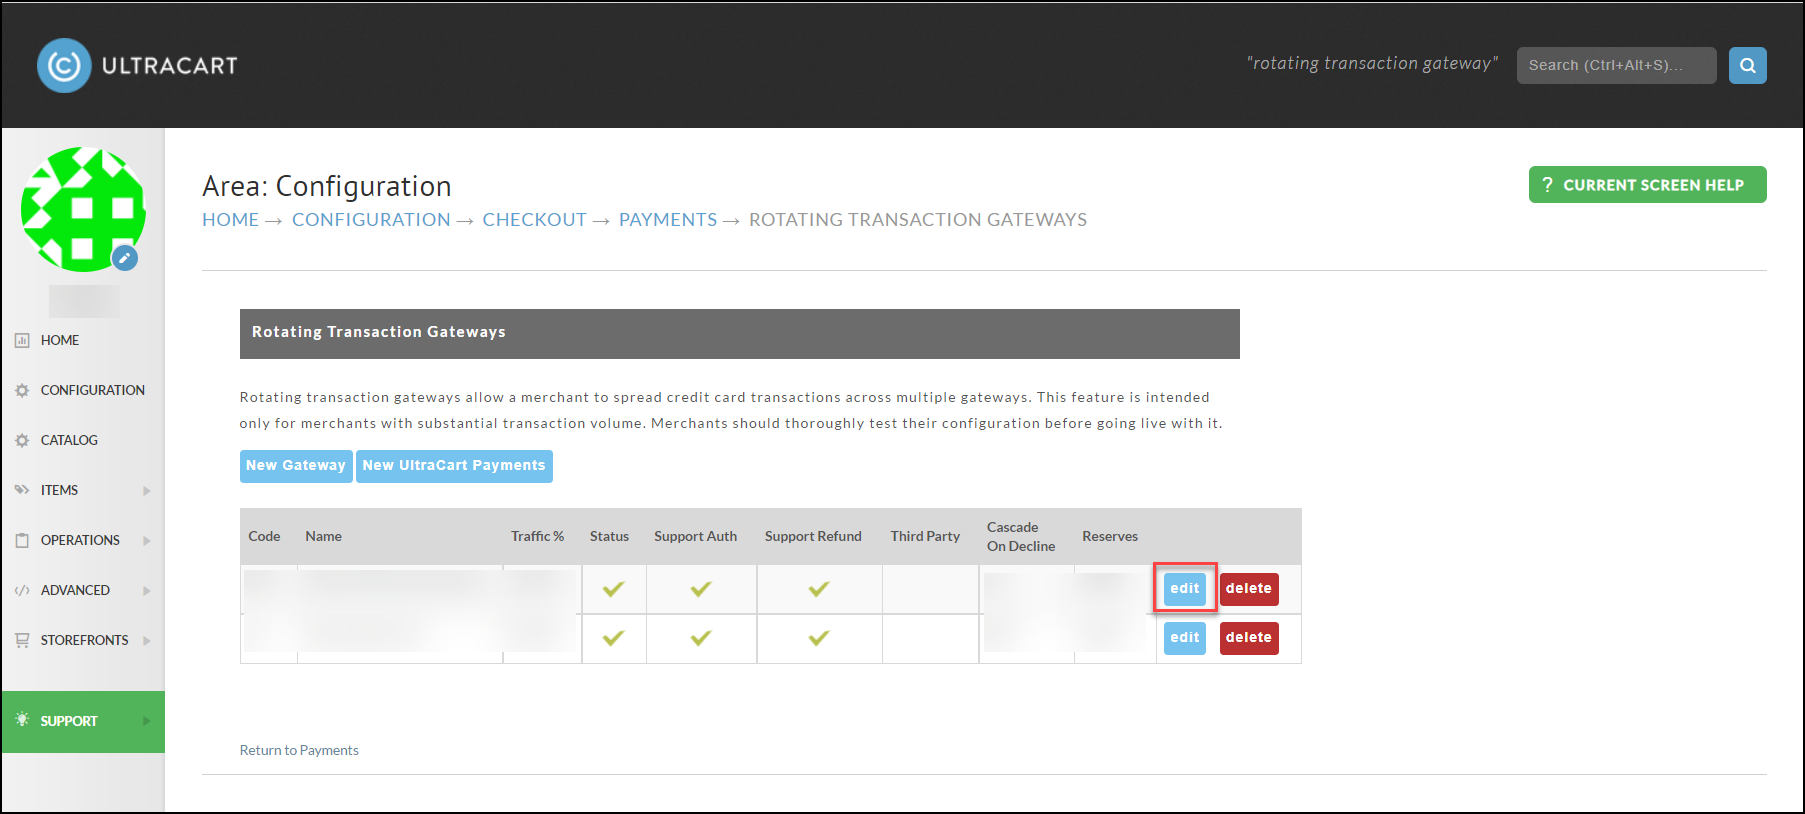This screenshot has height=814, width=1805.
Task: Click the Items tag icon
Action: pos(22,490)
